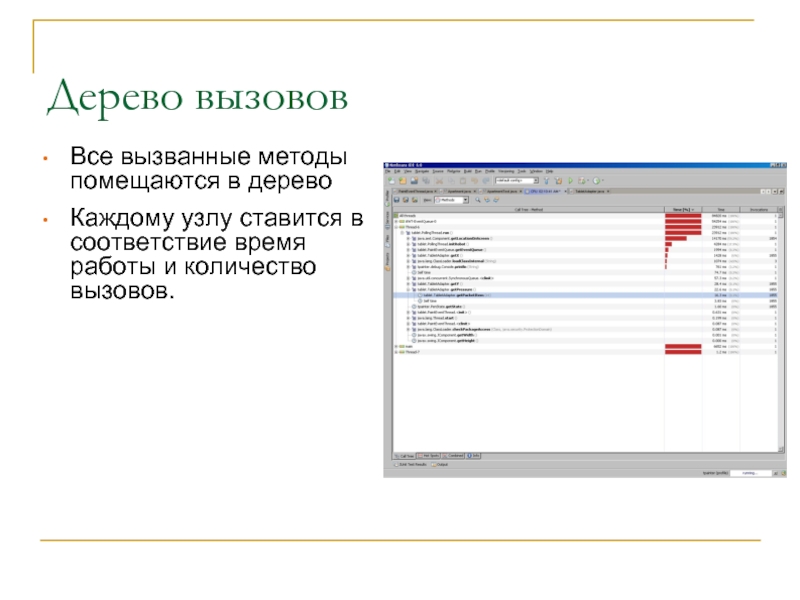Click the Call Tree - Method column header
This screenshot has height=600, width=800.
529,210
